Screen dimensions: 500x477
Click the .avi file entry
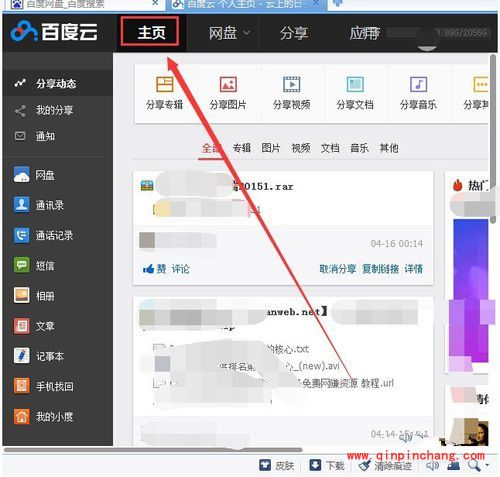coord(313,366)
